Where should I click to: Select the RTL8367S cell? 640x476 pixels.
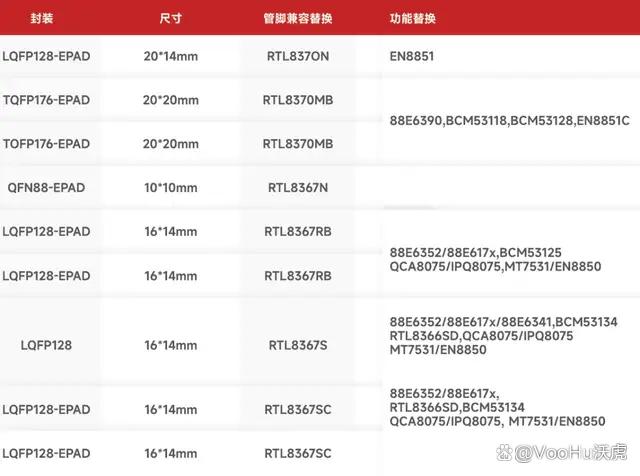[298, 345]
